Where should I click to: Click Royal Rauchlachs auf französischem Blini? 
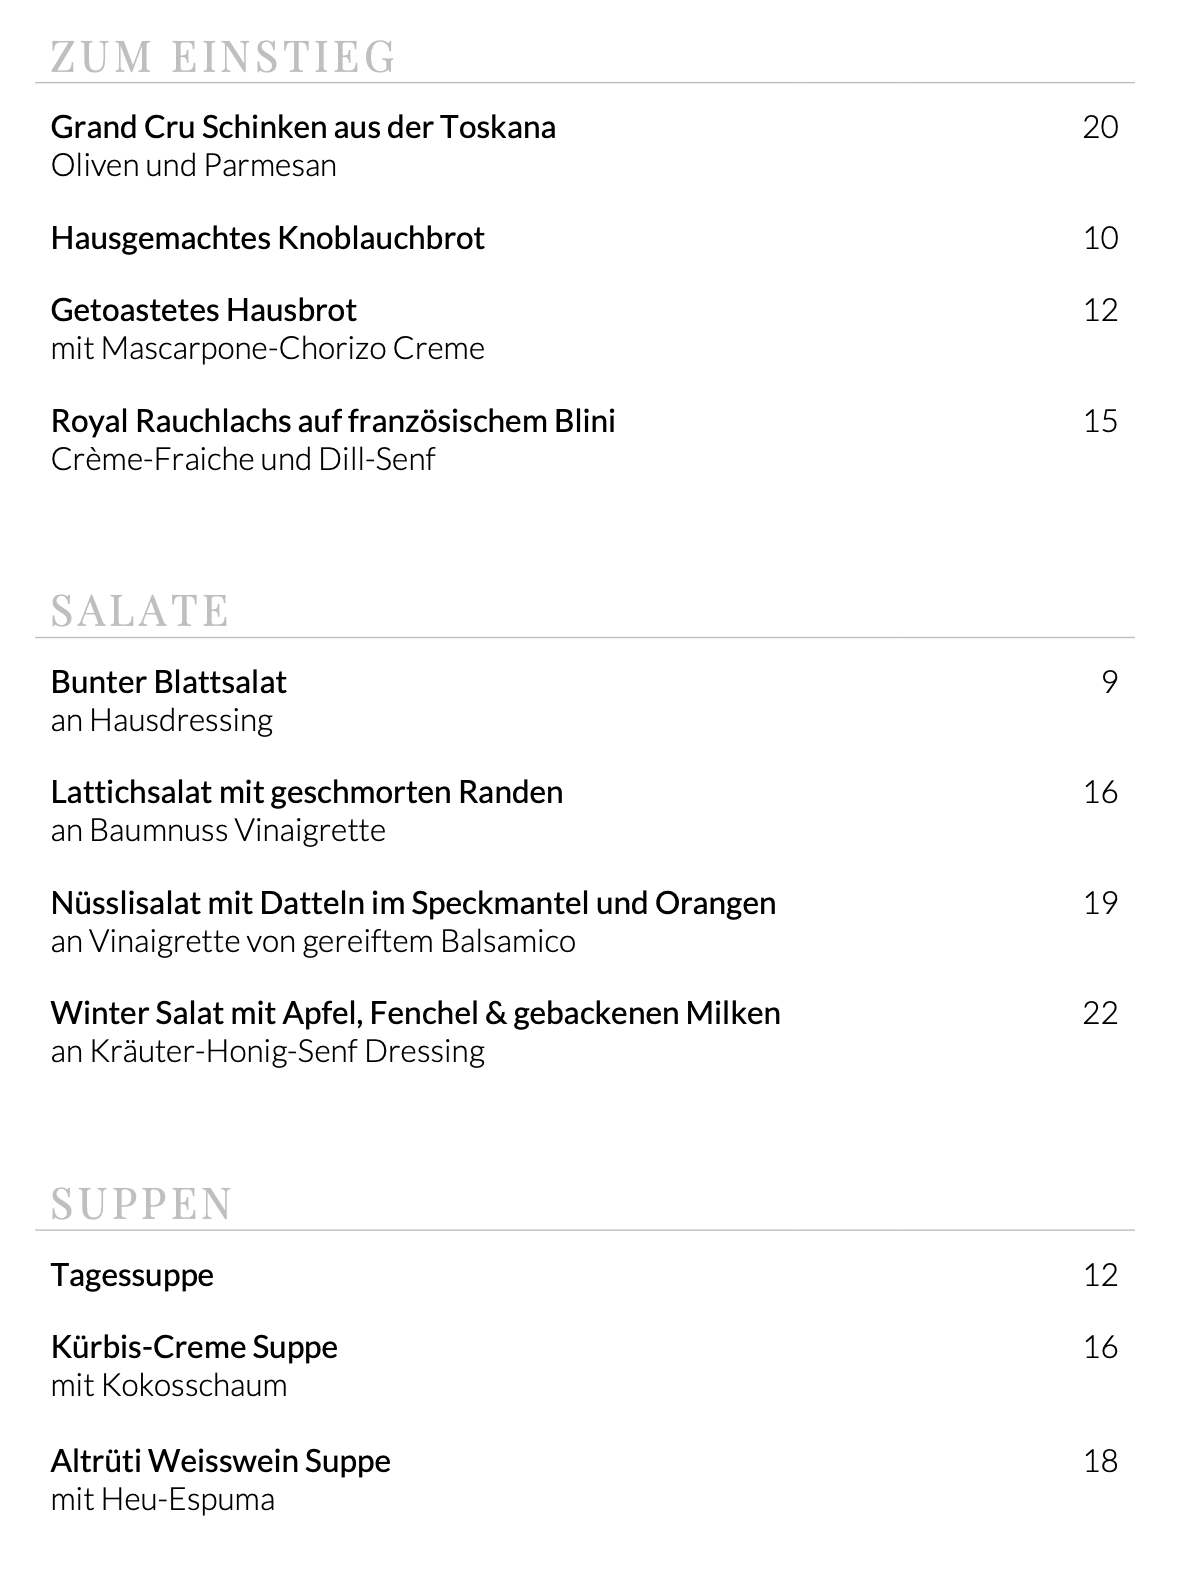pyautogui.click(x=333, y=421)
